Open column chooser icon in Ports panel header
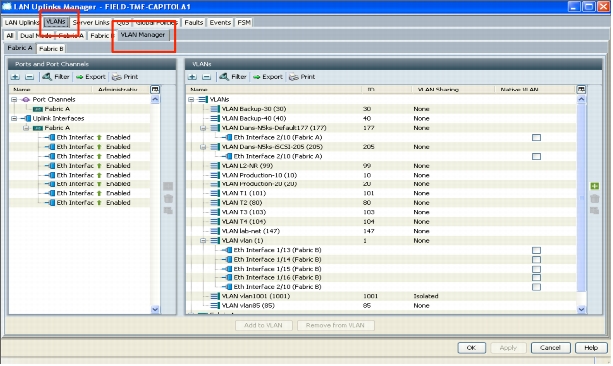 (155, 90)
